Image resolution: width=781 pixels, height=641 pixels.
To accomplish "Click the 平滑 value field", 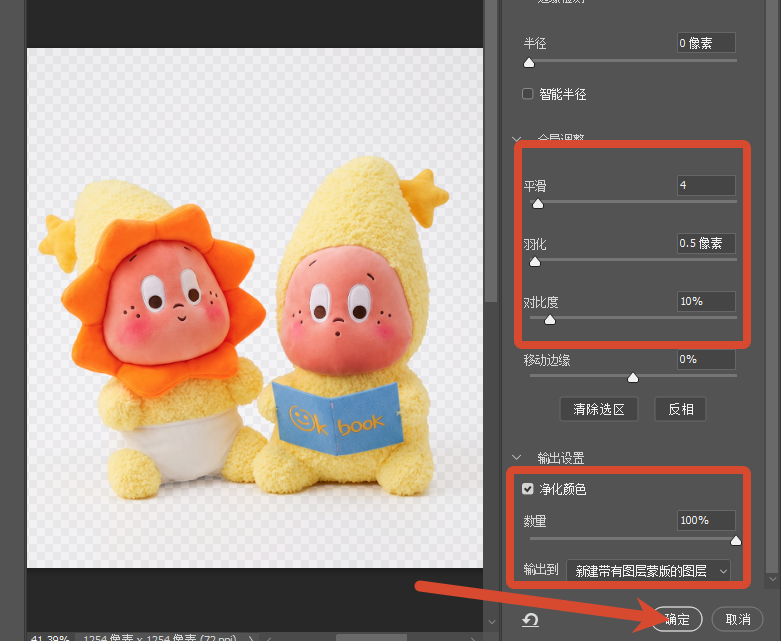I will [x=706, y=185].
